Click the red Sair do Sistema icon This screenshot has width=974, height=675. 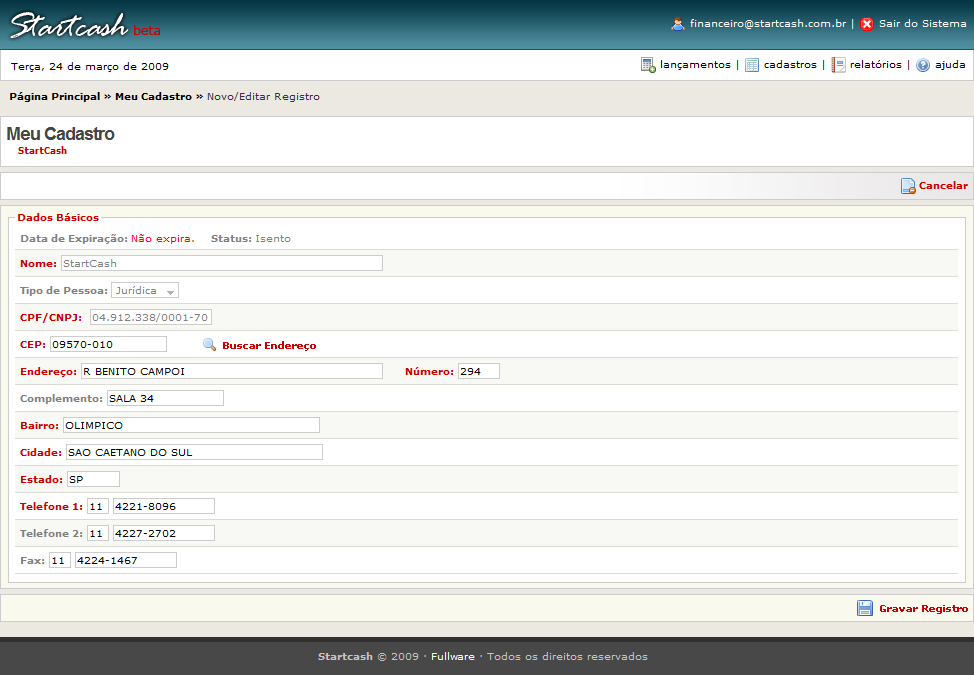[867, 24]
